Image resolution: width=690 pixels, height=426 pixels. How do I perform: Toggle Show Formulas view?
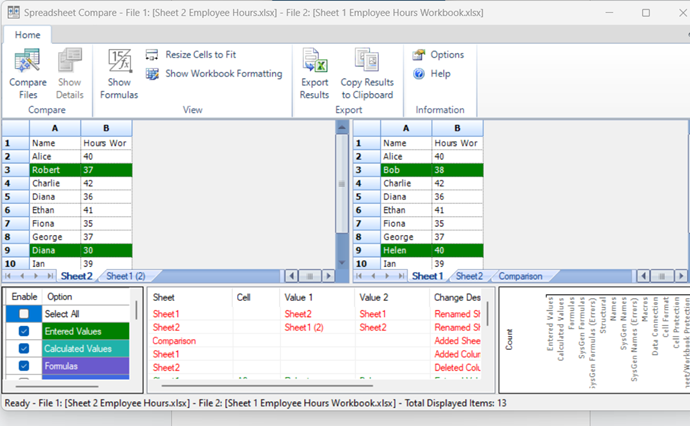coord(119,73)
